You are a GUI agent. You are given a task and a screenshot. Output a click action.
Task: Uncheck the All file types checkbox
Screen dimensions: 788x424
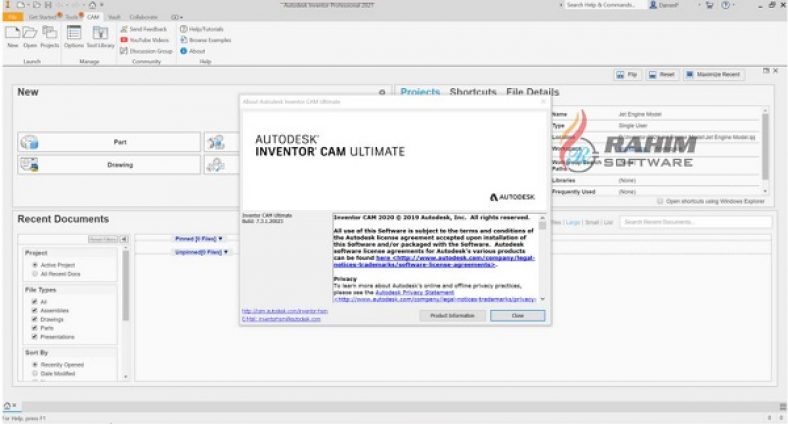35,301
